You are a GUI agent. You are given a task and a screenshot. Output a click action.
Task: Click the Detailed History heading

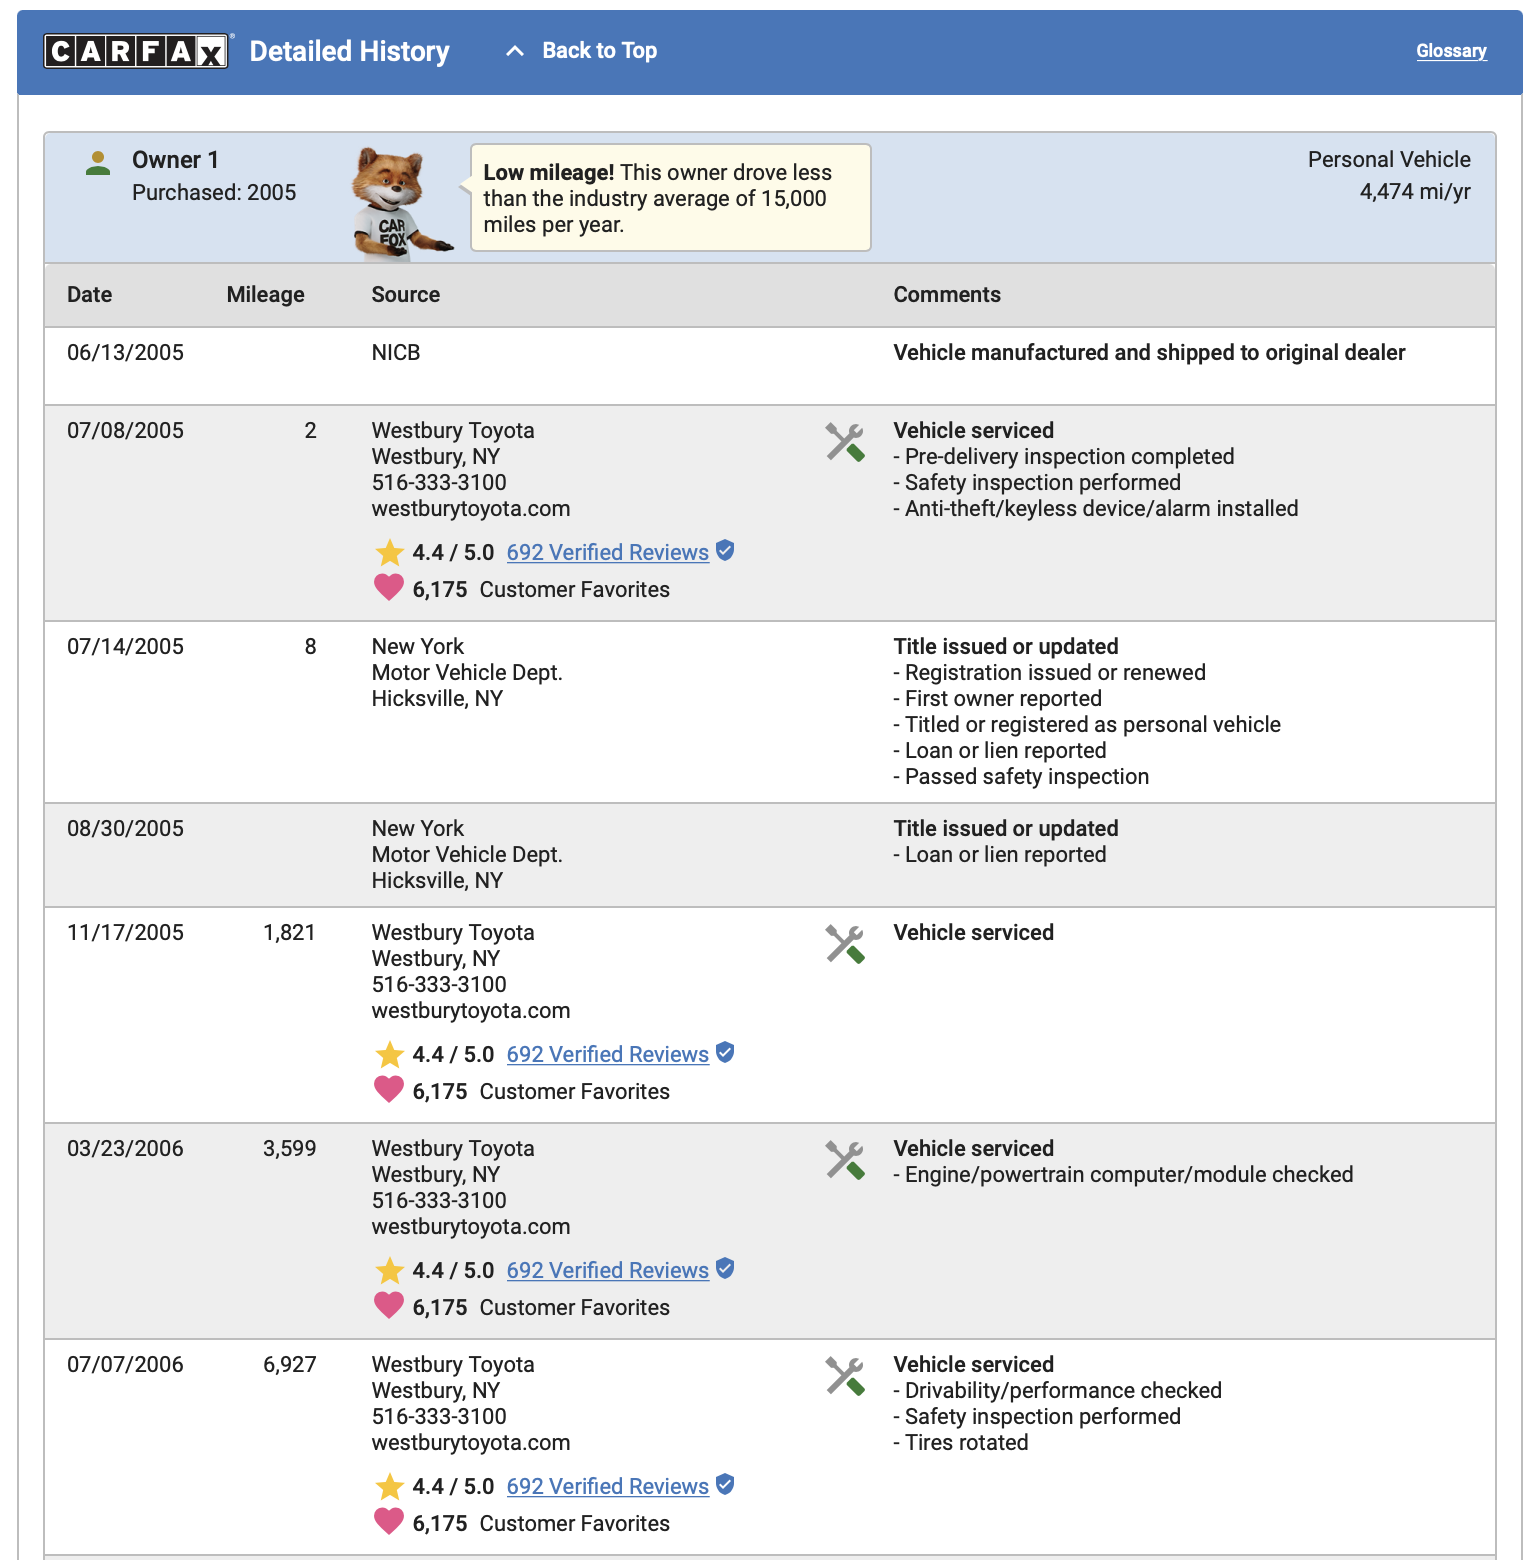coord(349,51)
